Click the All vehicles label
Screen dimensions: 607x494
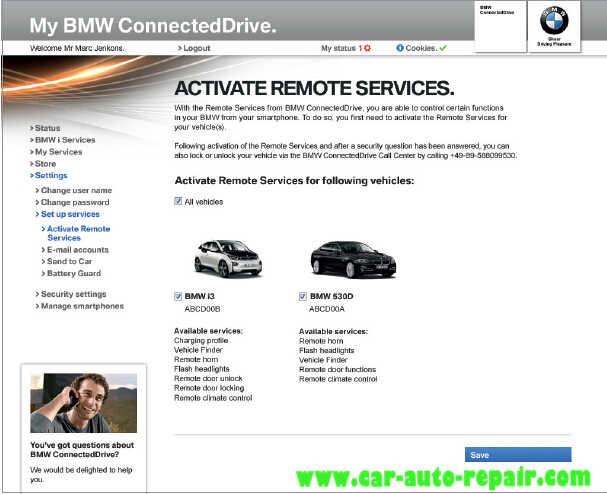[x=204, y=202]
